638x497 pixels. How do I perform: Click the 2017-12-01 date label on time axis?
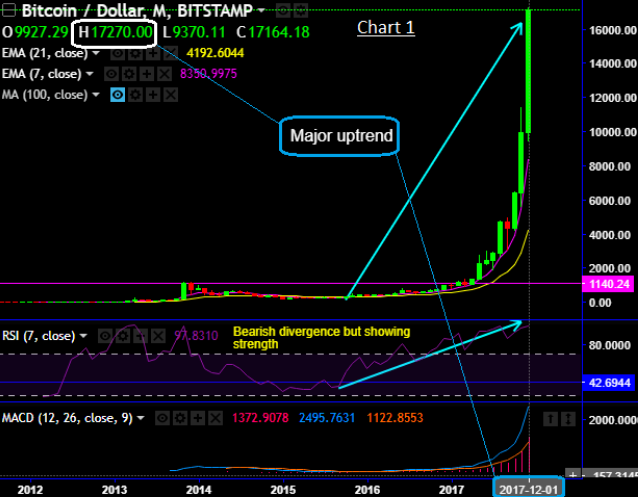[x=529, y=489]
